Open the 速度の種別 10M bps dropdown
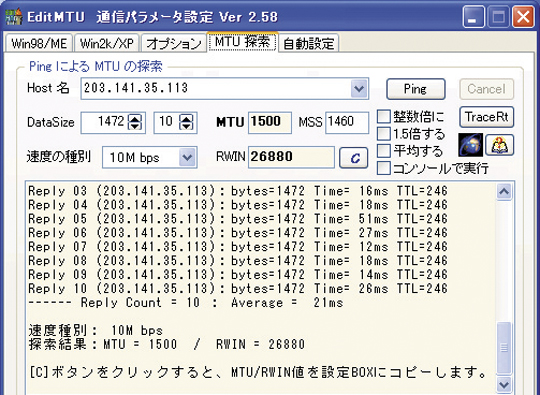 pyautogui.click(x=187, y=158)
